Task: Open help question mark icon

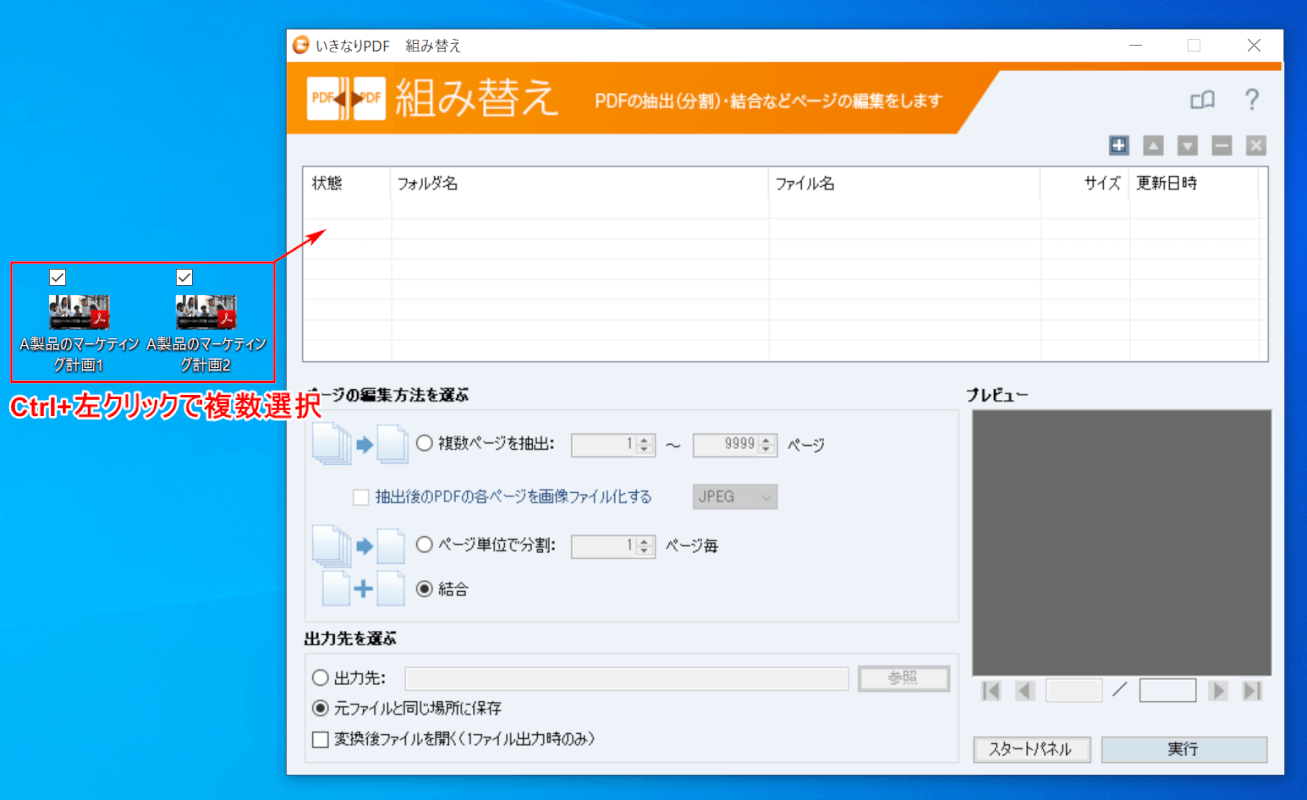Action: [x=1251, y=100]
